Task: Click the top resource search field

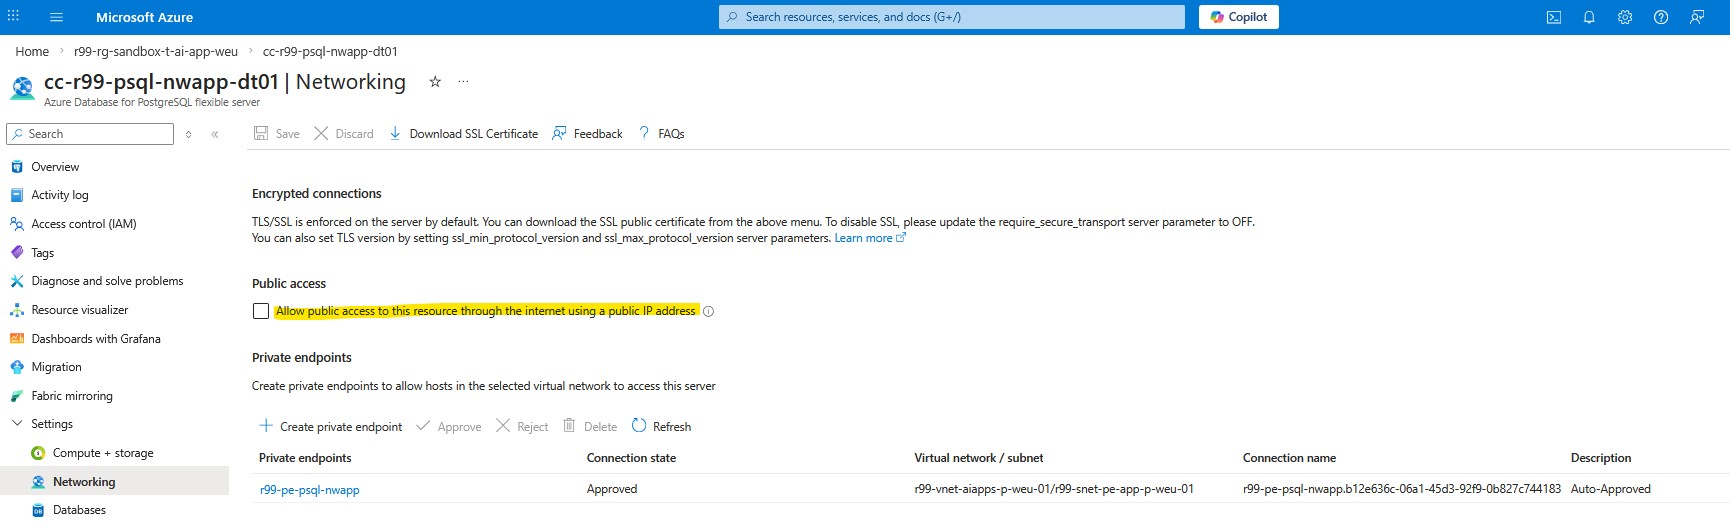Action: pos(950,17)
